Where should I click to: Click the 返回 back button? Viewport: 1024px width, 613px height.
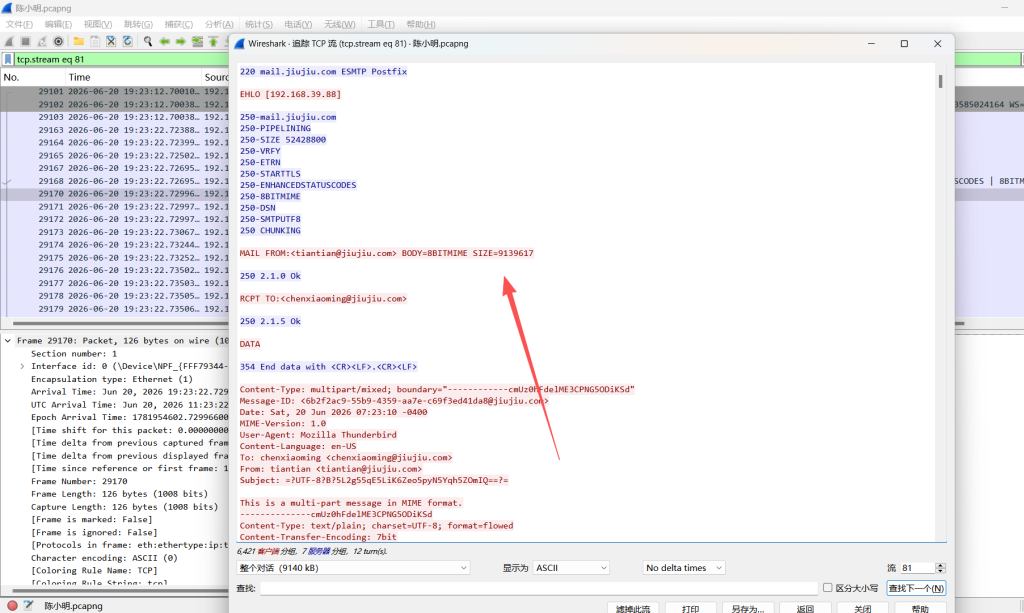click(805, 608)
